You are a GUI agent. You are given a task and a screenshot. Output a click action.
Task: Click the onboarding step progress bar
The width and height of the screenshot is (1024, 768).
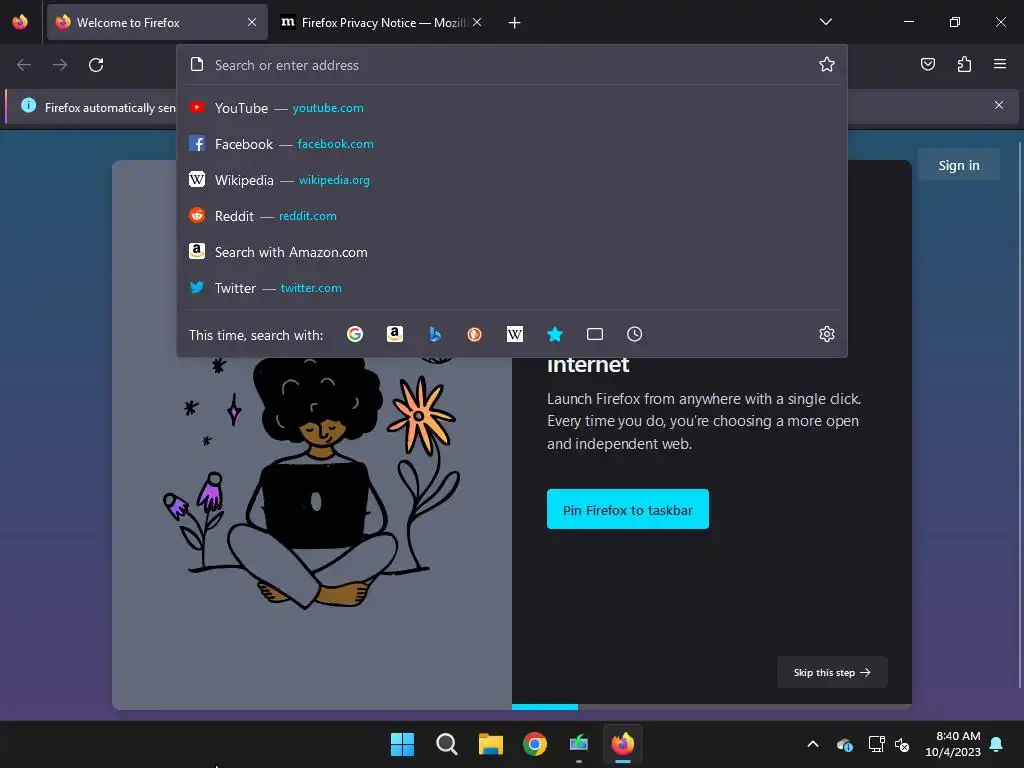pyautogui.click(x=712, y=707)
